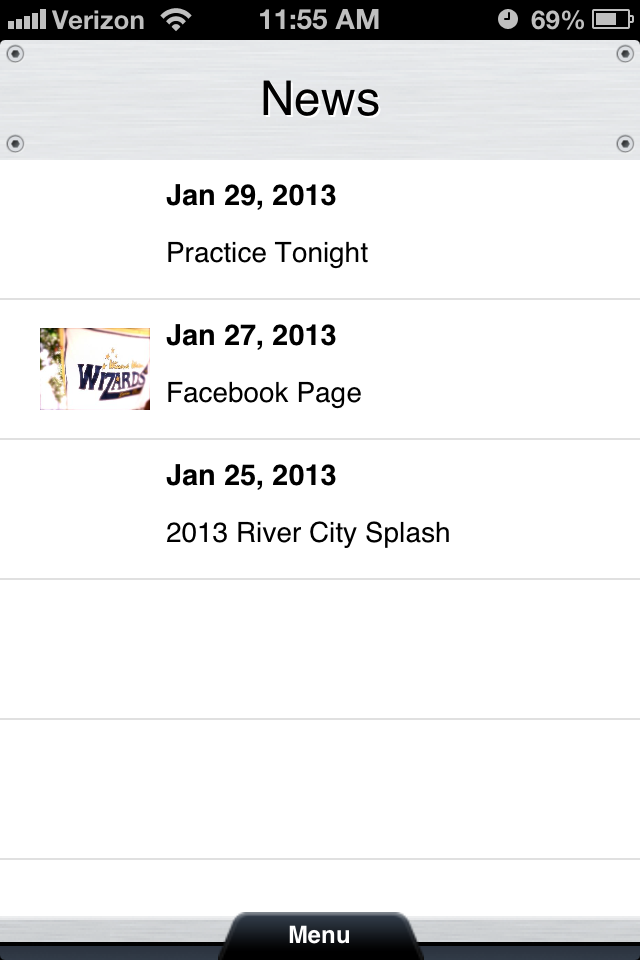640x960 pixels.
Task: Open the Facebook Page news item
Action: coord(264,393)
